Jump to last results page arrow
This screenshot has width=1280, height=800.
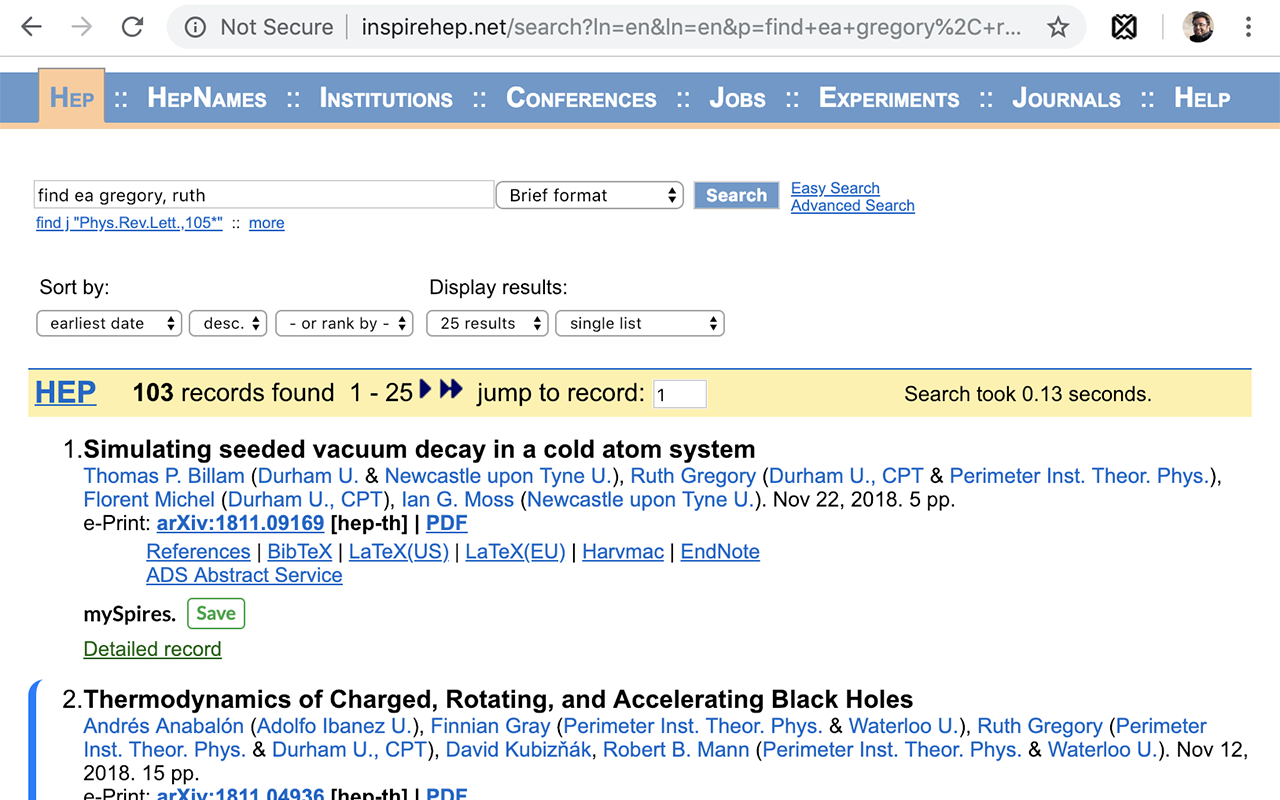pyautogui.click(x=451, y=390)
